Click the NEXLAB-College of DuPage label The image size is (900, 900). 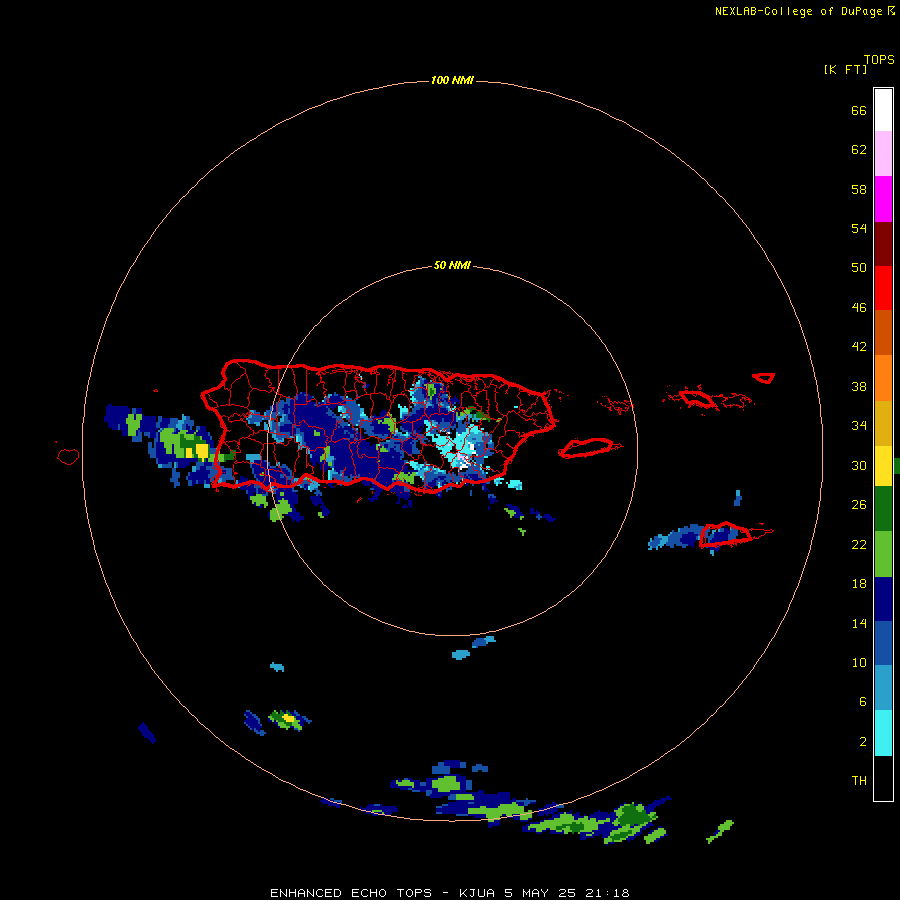click(798, 11)
